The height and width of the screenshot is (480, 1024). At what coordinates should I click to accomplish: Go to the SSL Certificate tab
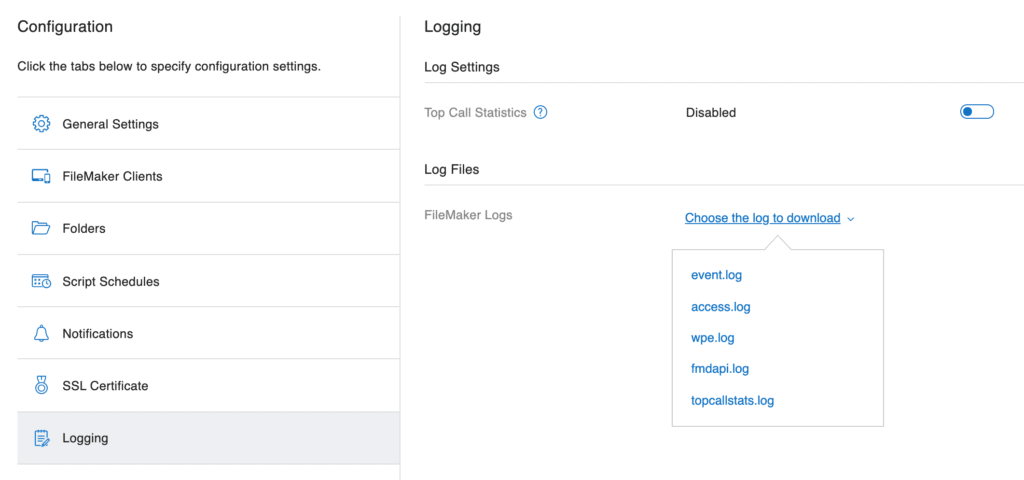tap(208, 385)
